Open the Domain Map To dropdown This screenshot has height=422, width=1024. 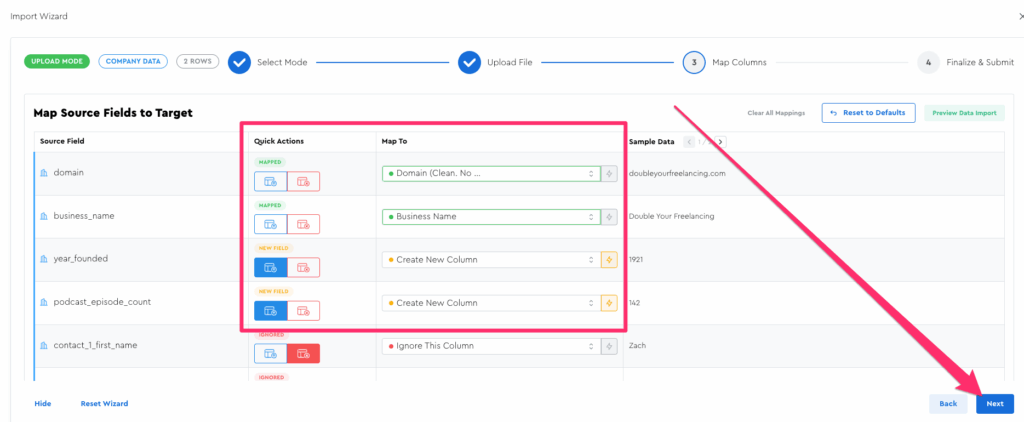click(490, 173)
